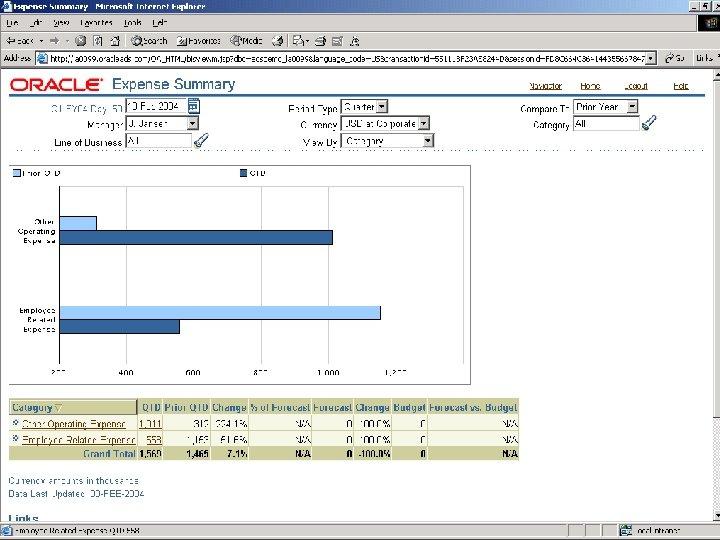The width and height of the screenshot is (720, 540).
Task: Click the vertical scrollbar up arrow
Action: [x=716, y=75]
